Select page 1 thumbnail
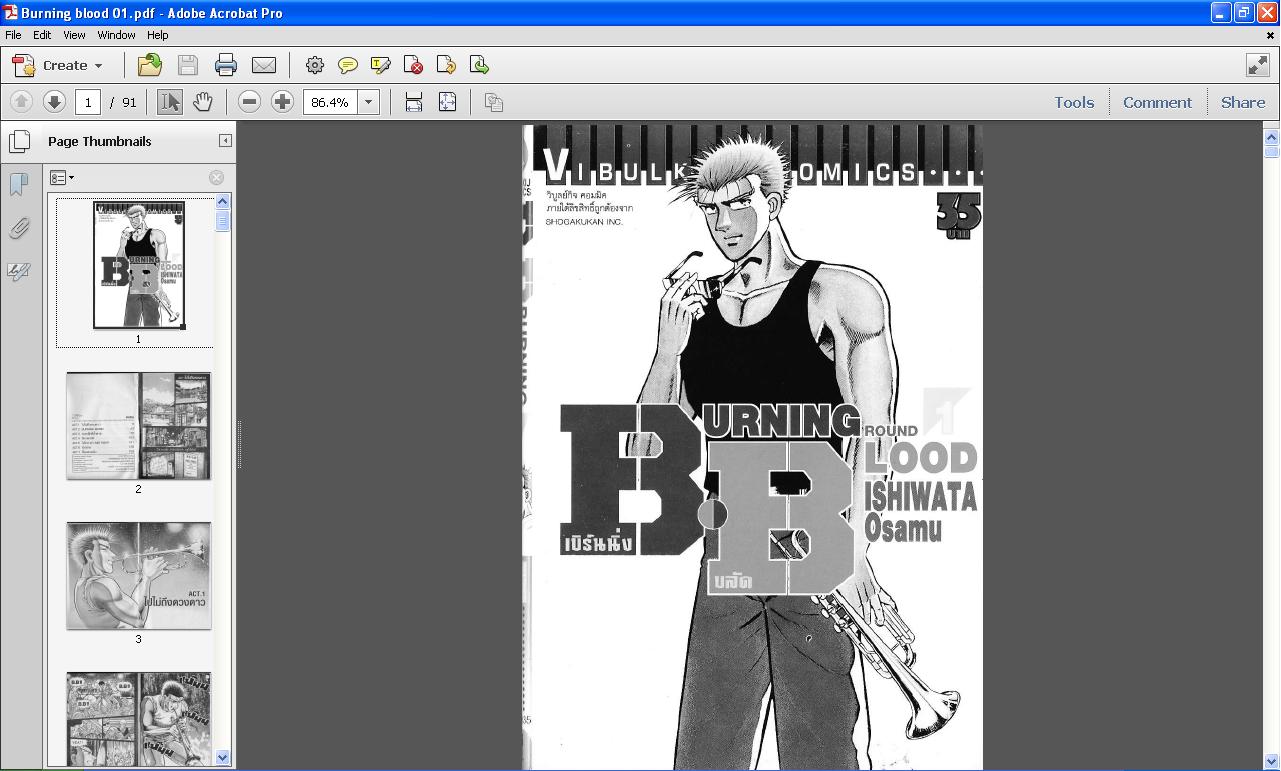1281x771 pixels. (139, 265)
